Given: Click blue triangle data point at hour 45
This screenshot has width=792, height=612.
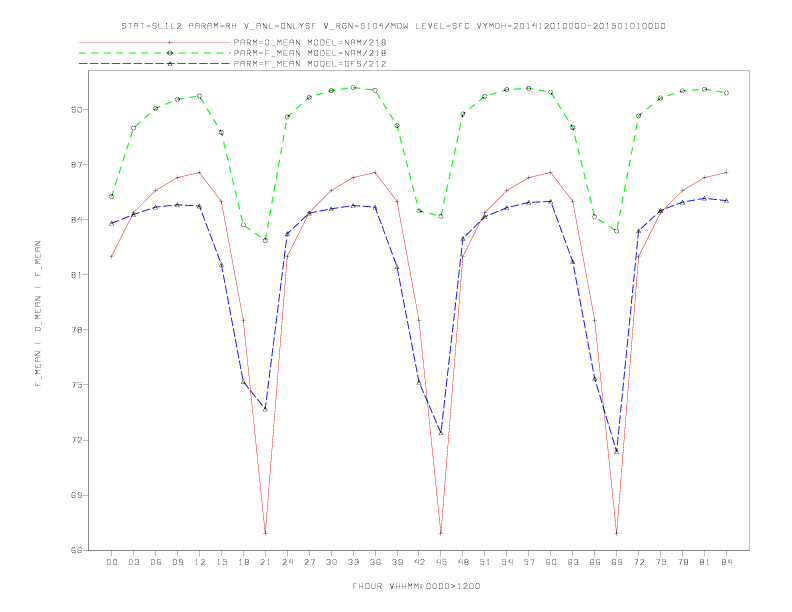Looking at the screenshot, I should click(x=441, y=433).
